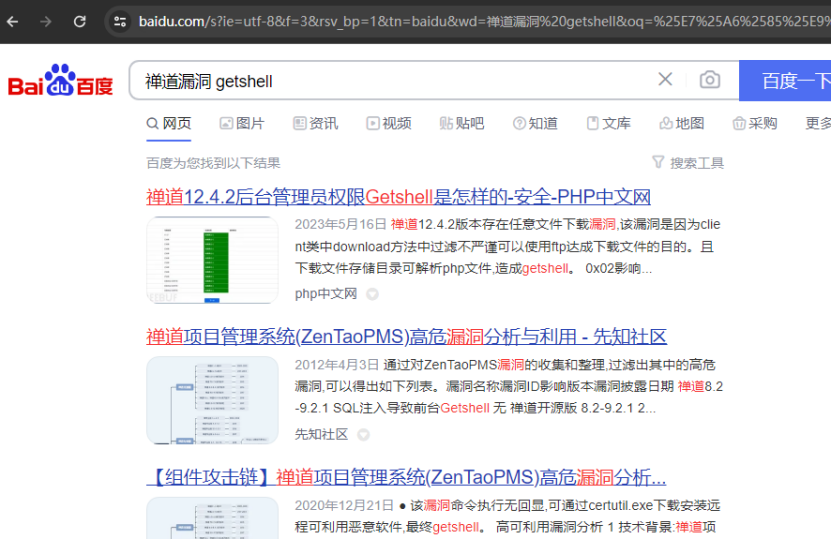Click the address bar URL

tap(484, 22)
